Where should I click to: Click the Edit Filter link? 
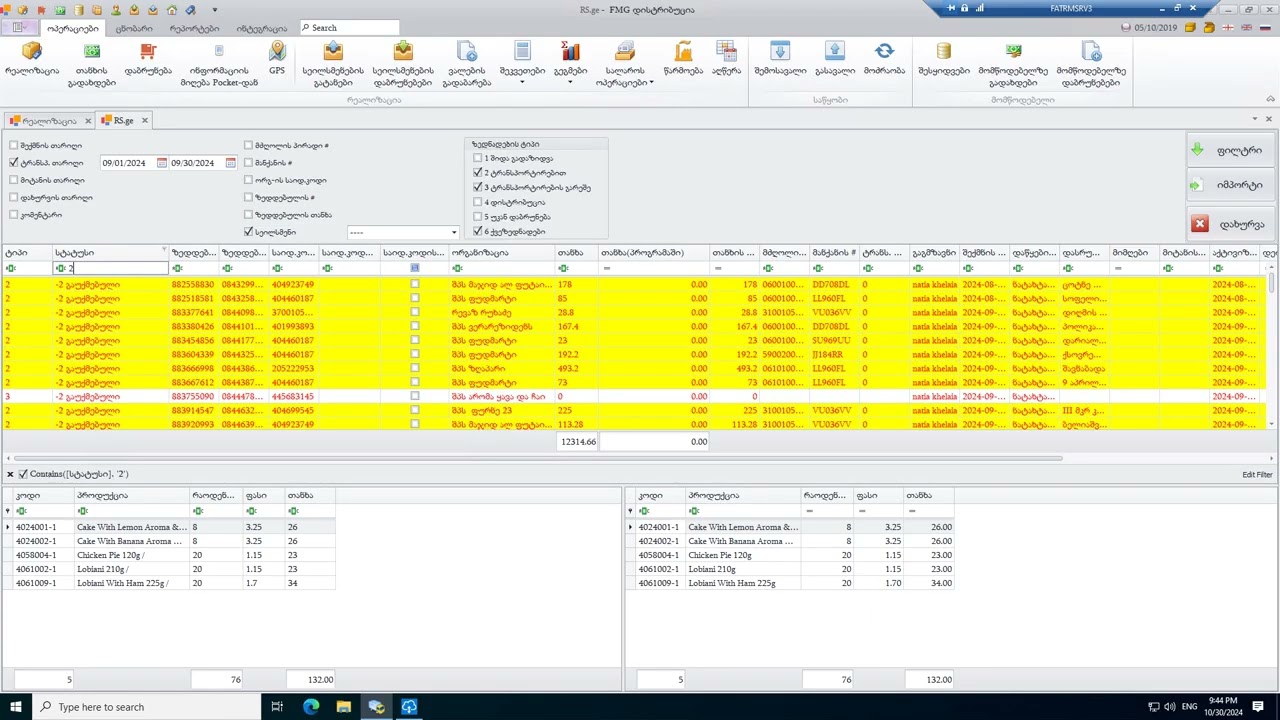point(1257,475)
